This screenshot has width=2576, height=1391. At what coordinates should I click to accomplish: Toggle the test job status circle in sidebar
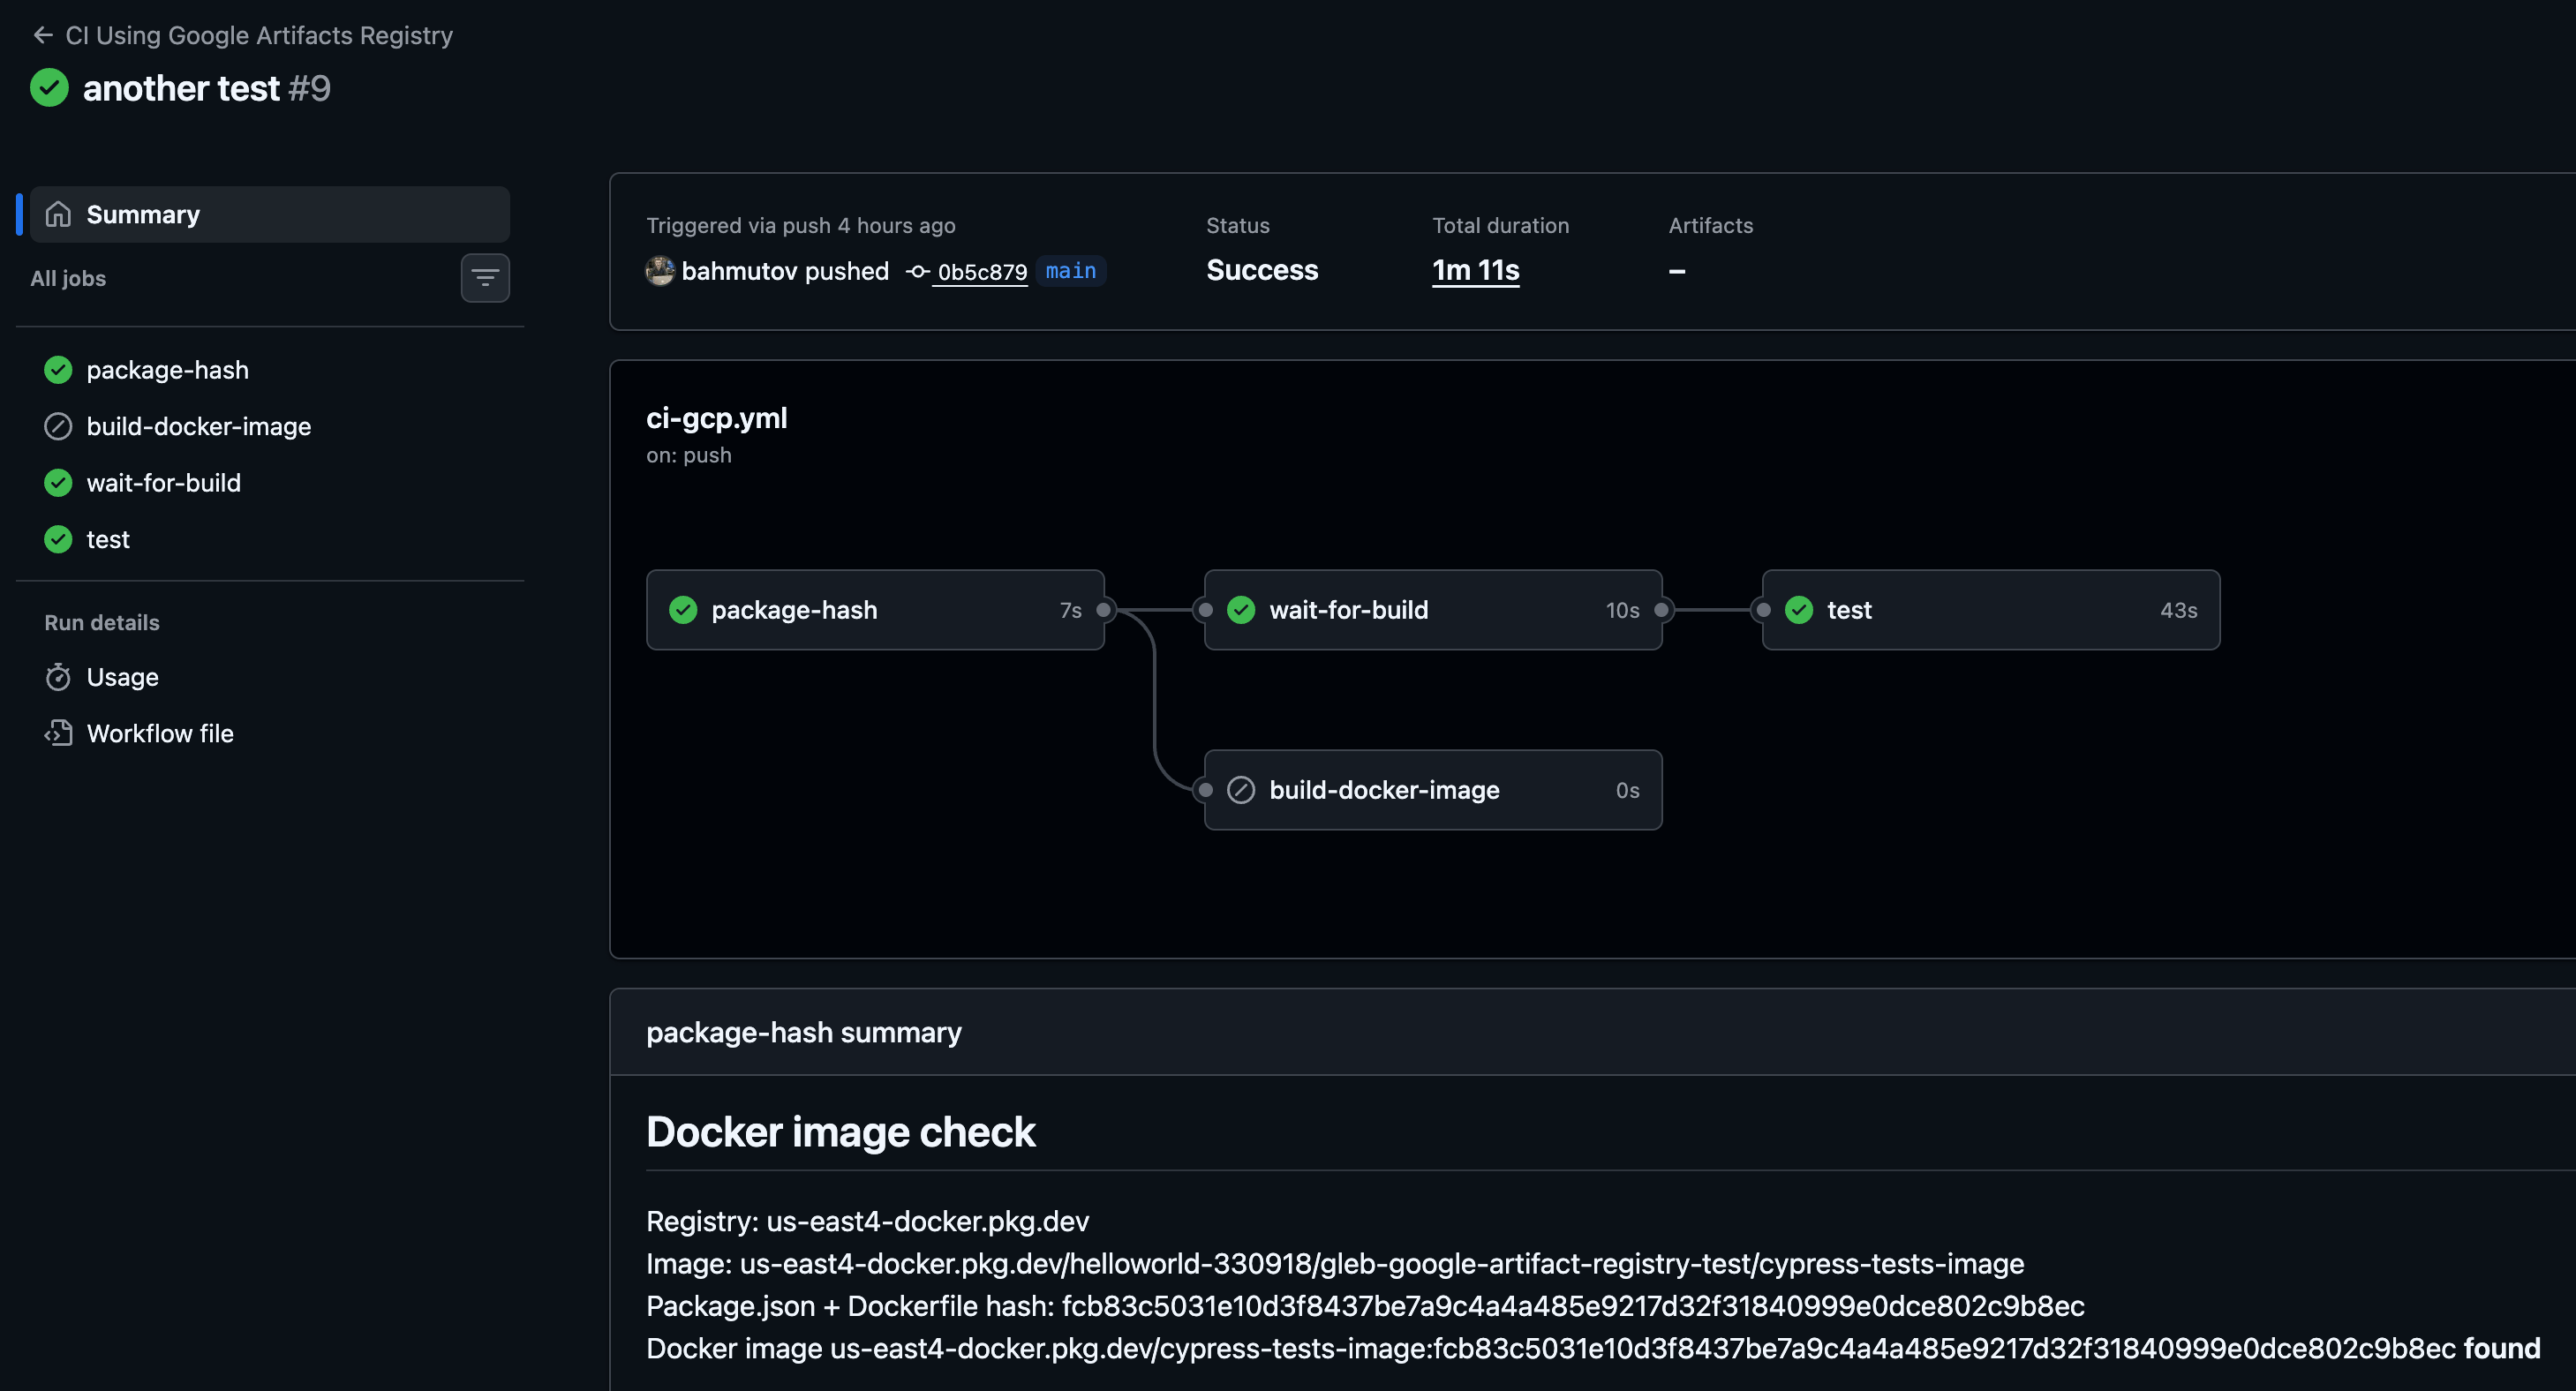[57, 539]
